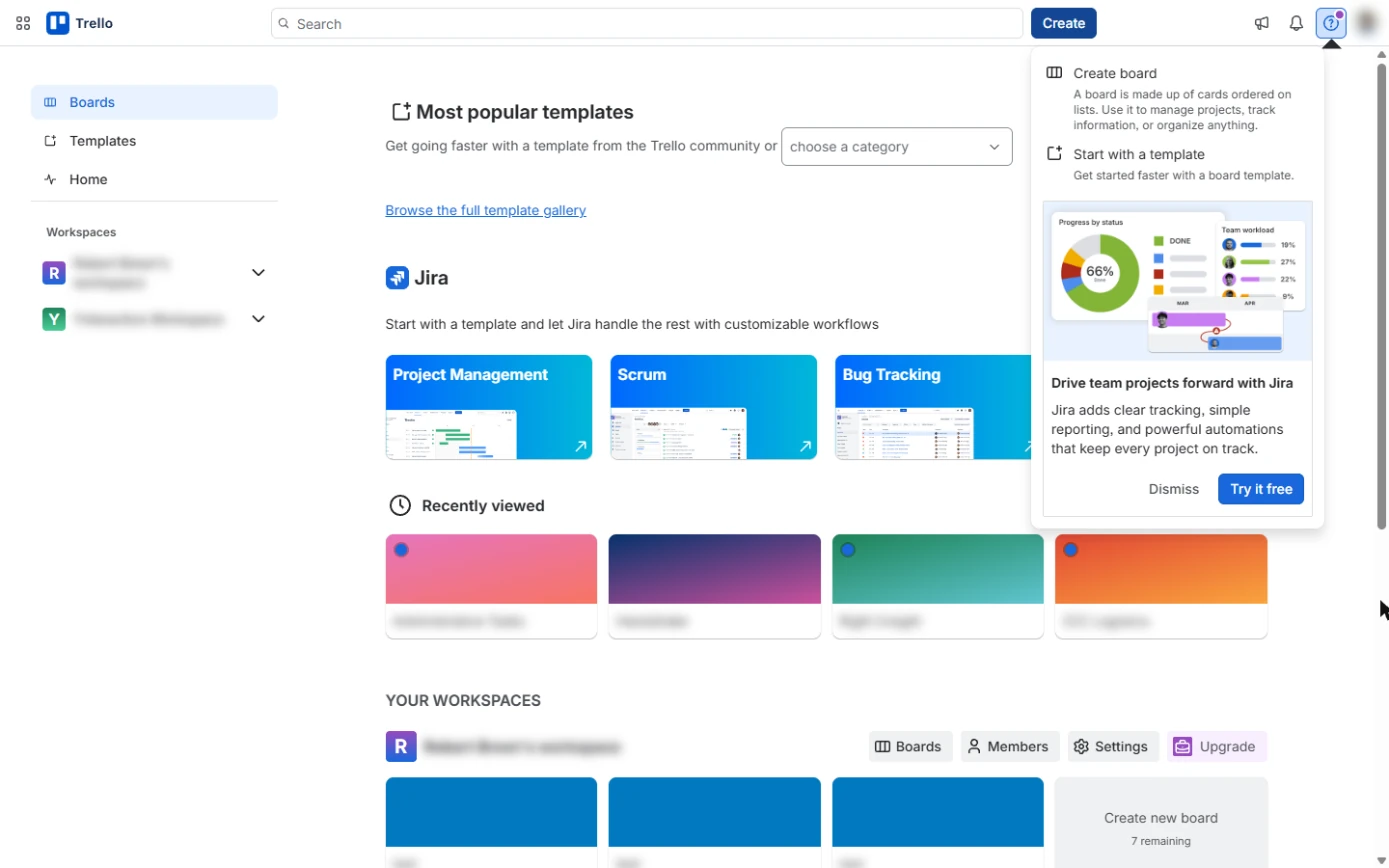1389x868 pixels.
Task: Click the R avatar under Your Workspaces
Action: click(401, 746)
